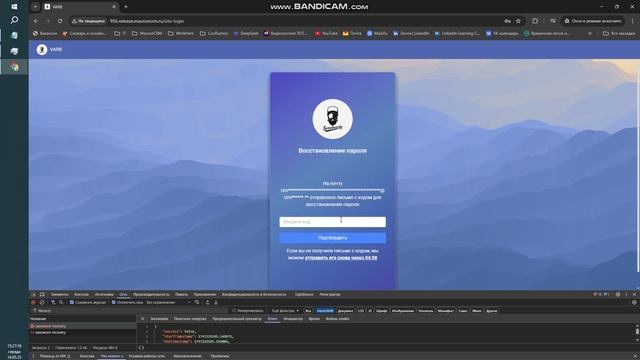Toggle DevTools inspect element picker
The image size is (640, 360).
tap(33, 294)
